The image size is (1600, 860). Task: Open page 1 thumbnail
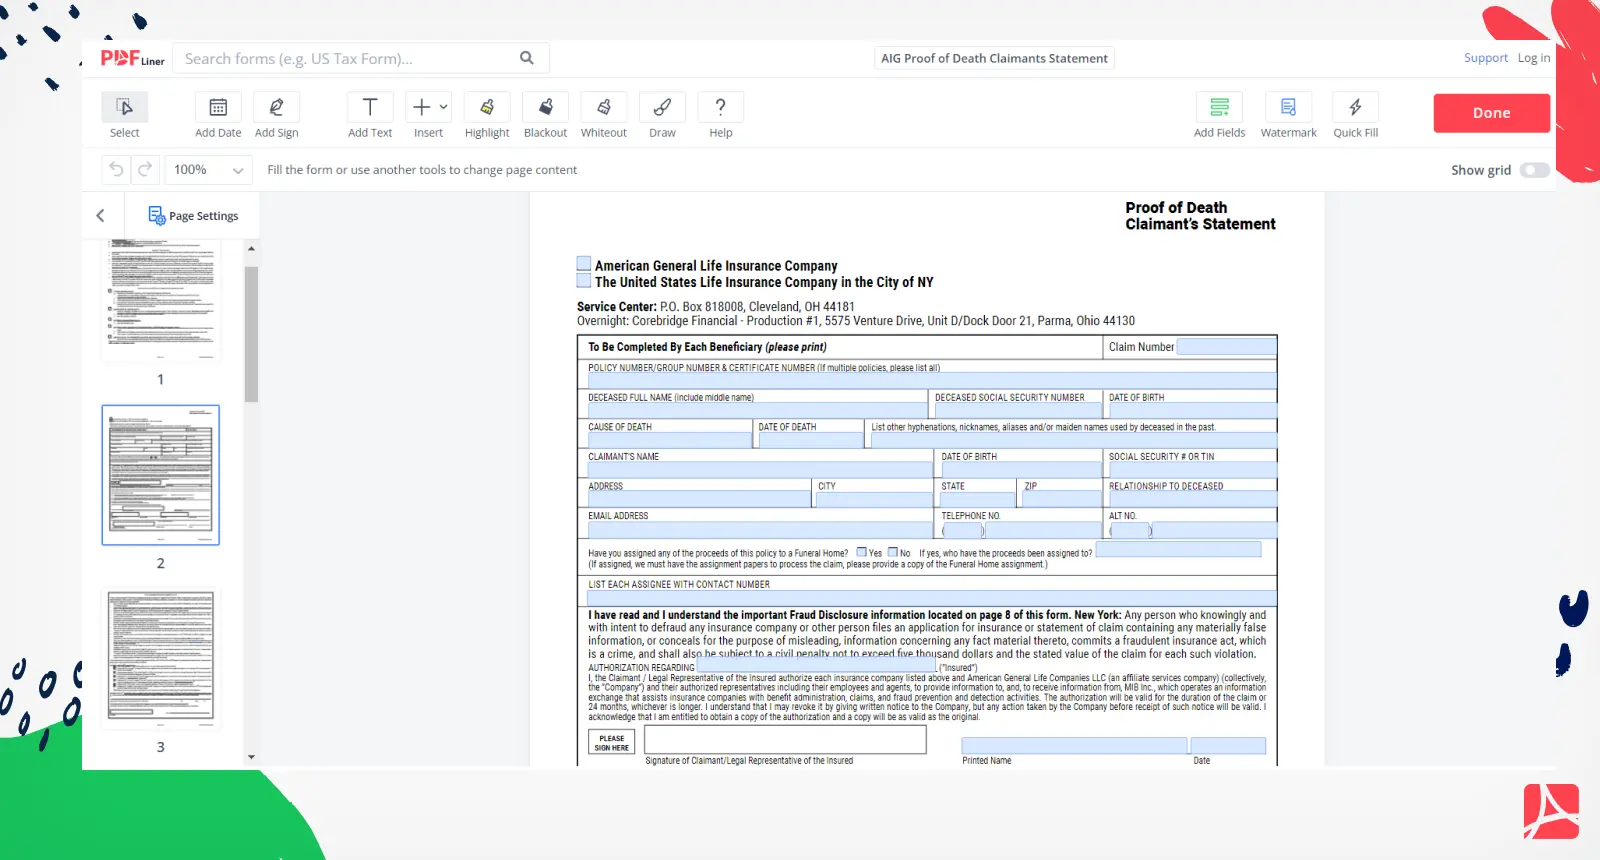(160, 300)
